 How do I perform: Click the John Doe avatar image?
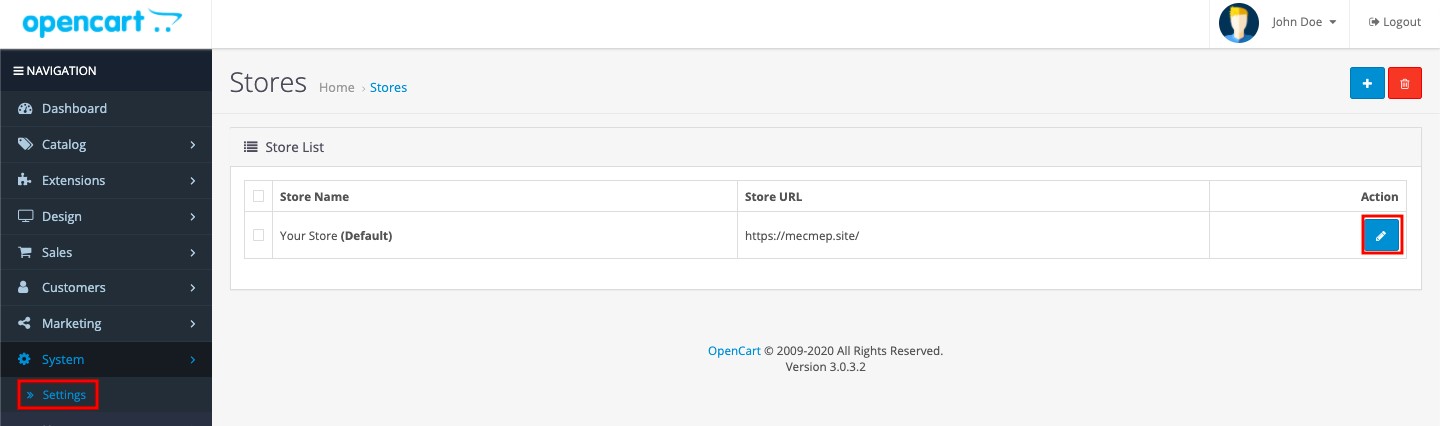pos(1239,22)
